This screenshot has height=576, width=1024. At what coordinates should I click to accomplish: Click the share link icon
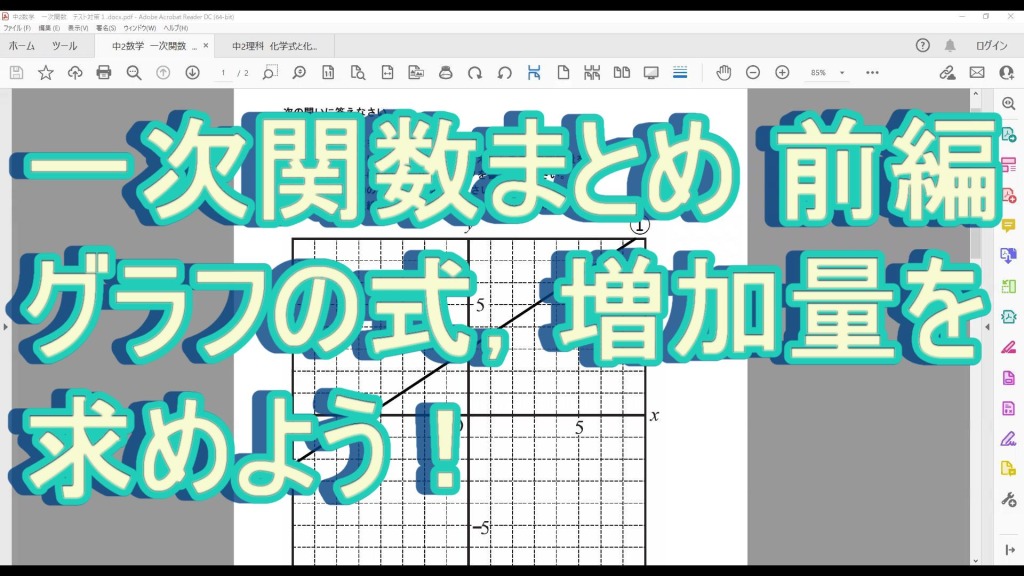click(x=947, y=73)
